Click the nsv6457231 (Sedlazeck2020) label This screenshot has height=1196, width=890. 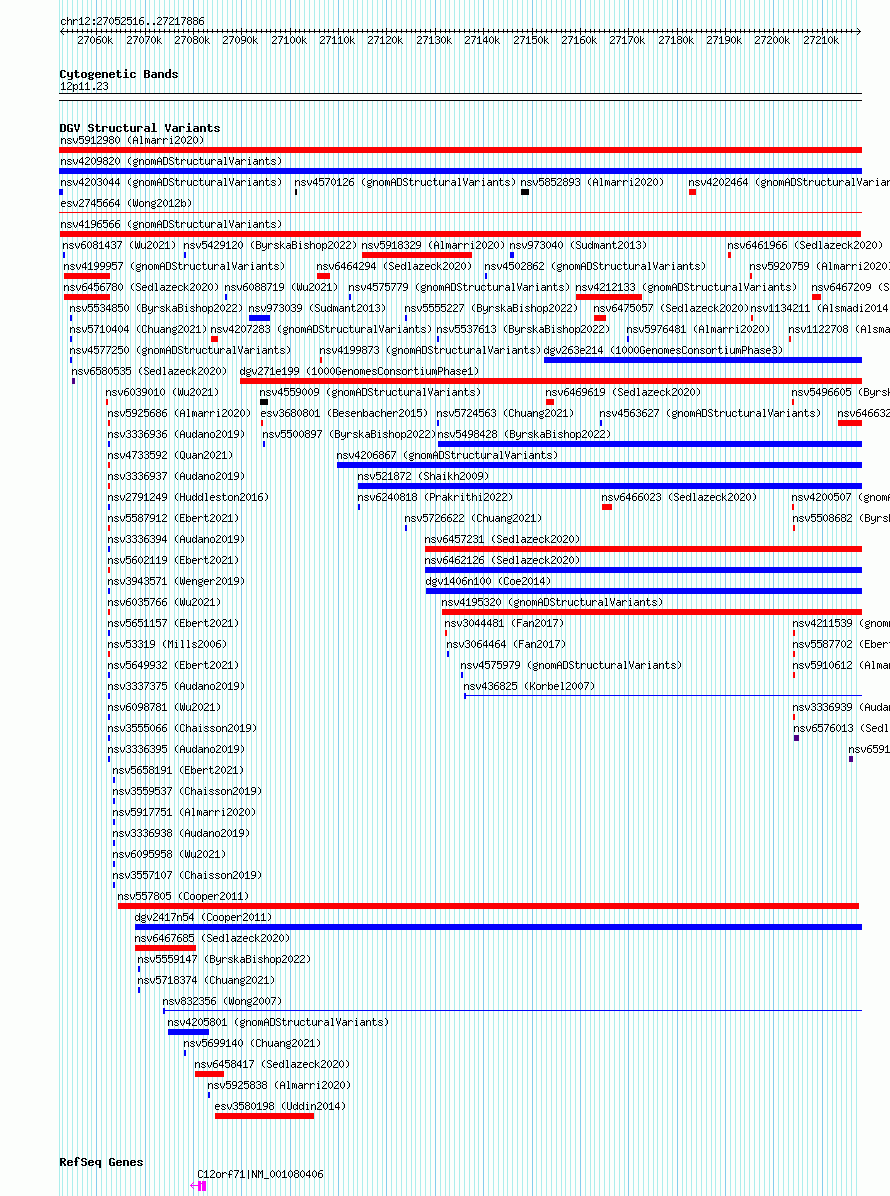(503, 539)
